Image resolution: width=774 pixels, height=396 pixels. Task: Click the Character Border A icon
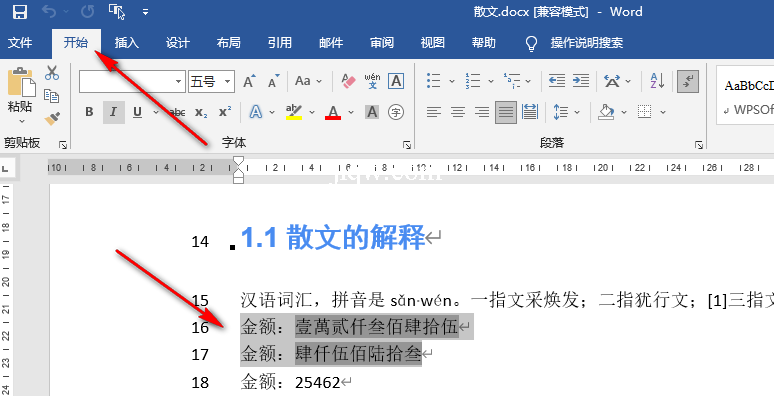(396, 81)
